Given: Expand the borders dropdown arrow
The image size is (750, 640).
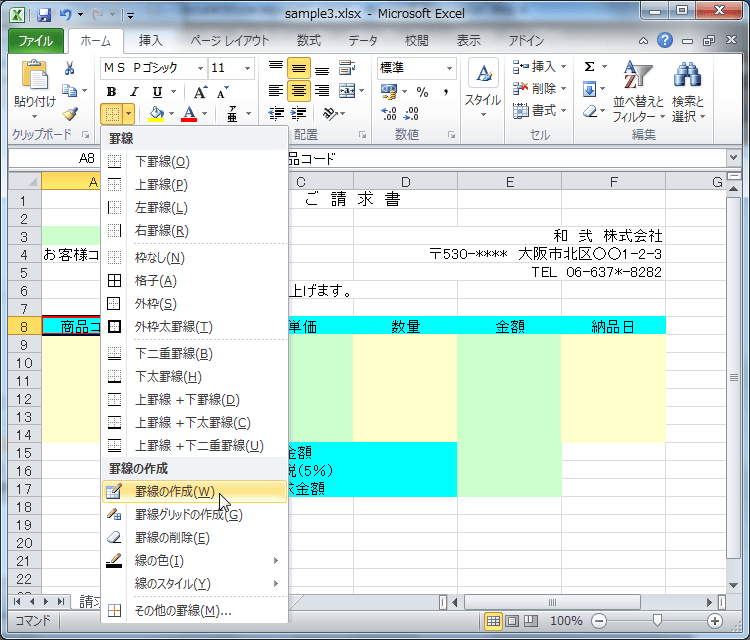Looking at the screenshot, I should 129,114.
